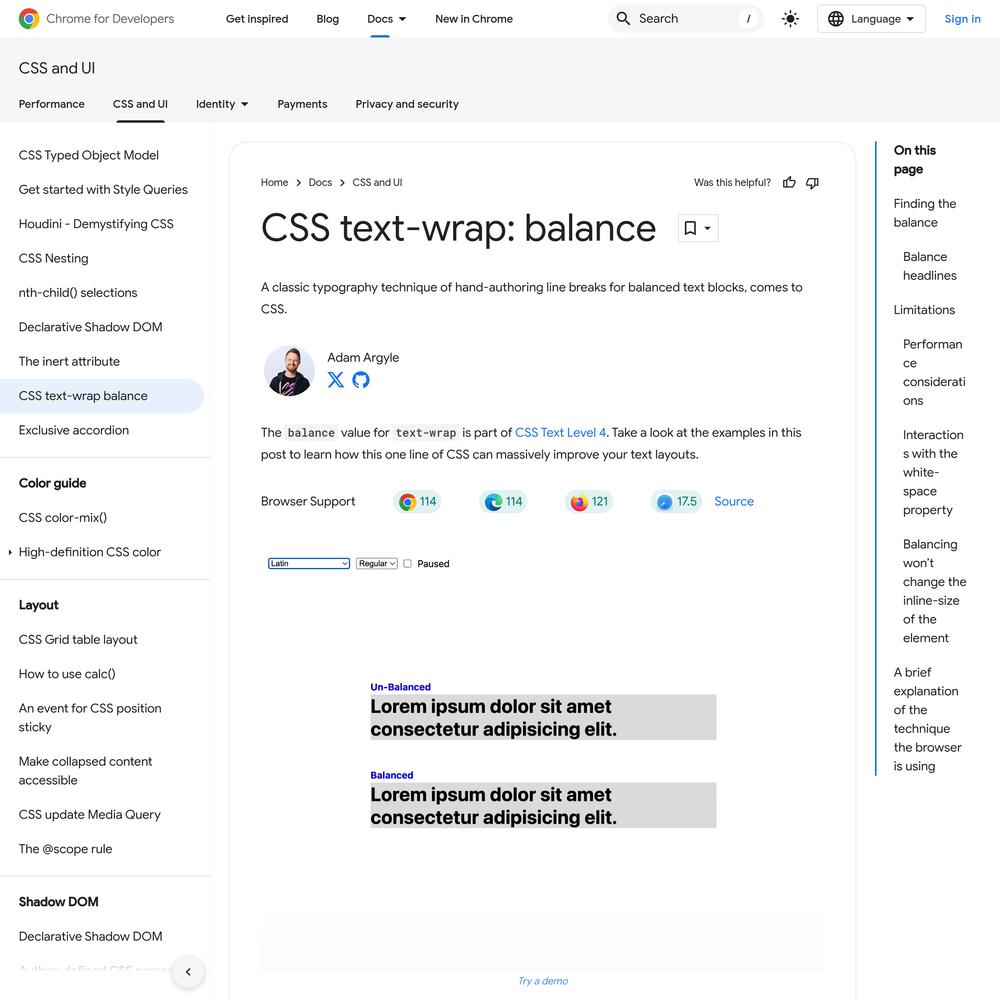Go to Docs breadcrumb
The width and height of the screenshot is (1000, 1000).
(320, 182)
